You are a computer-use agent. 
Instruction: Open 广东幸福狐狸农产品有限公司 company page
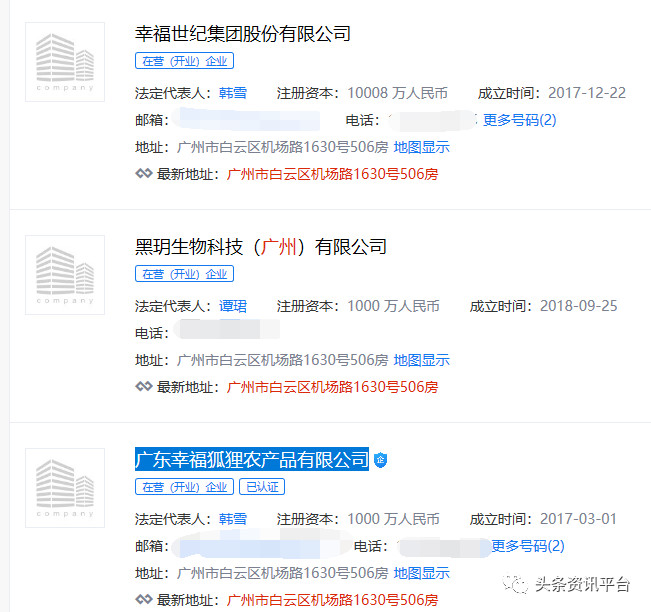(x=252, y=460)
